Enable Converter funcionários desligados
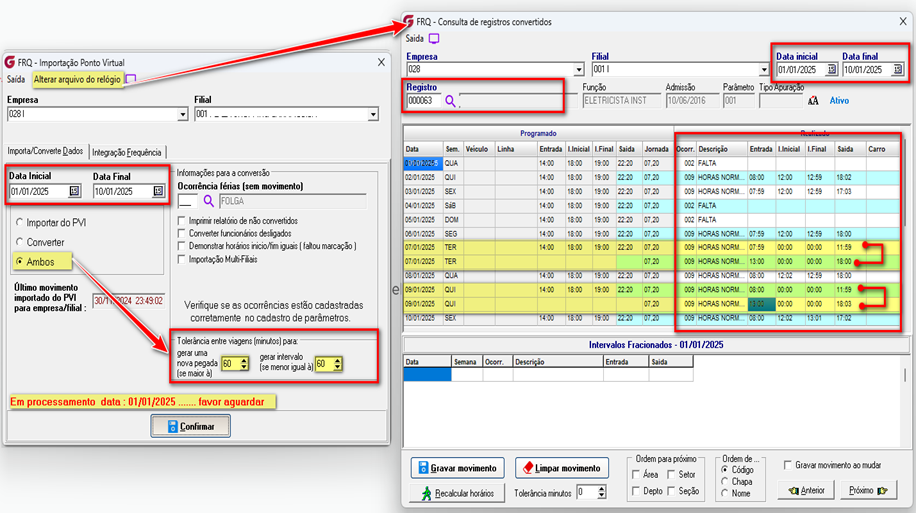The image size is (916, 513). tap(182, 234)
